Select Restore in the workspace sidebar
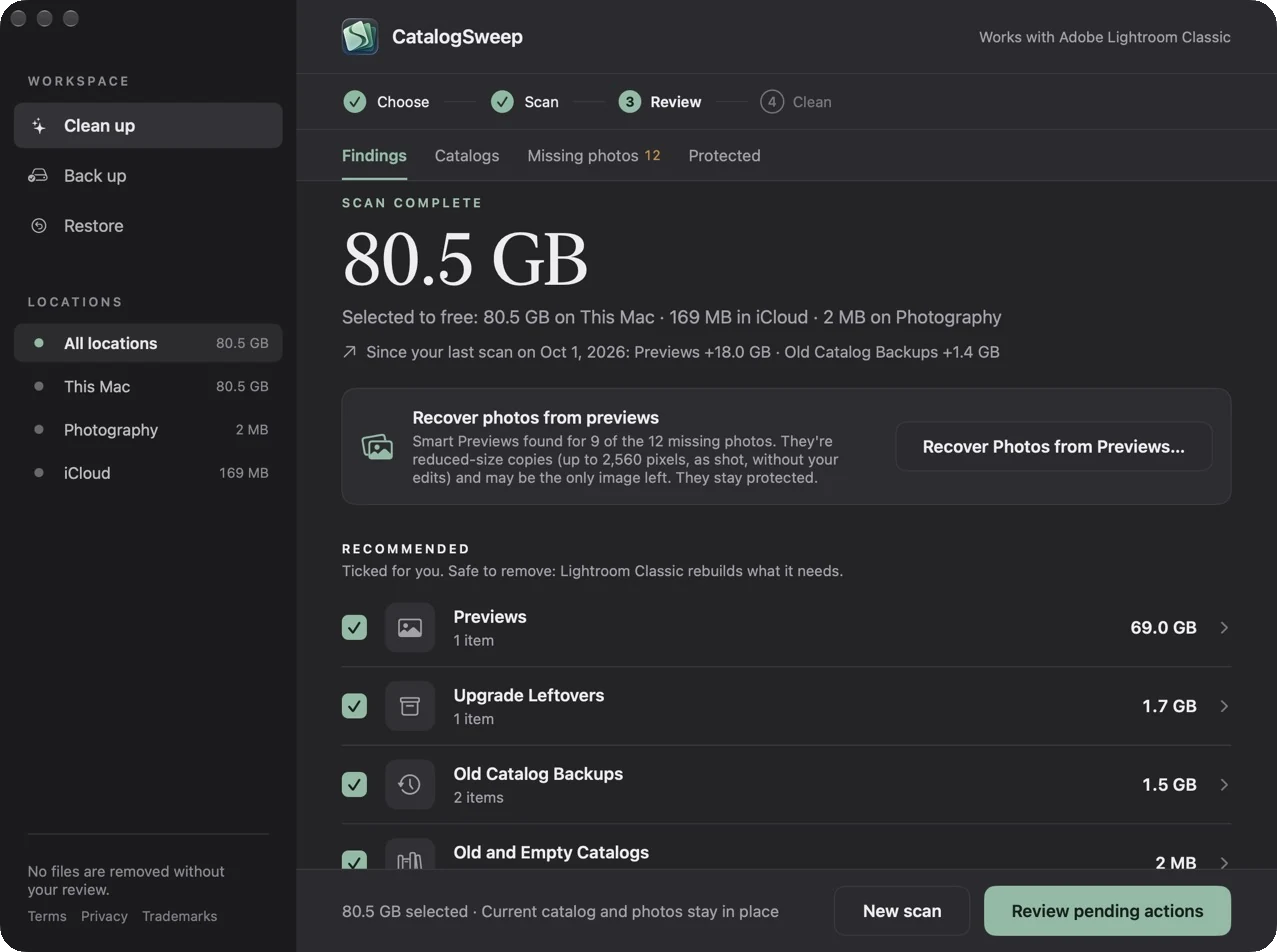This screenshot has height=952, width=1277. click(x=148, y=226)
